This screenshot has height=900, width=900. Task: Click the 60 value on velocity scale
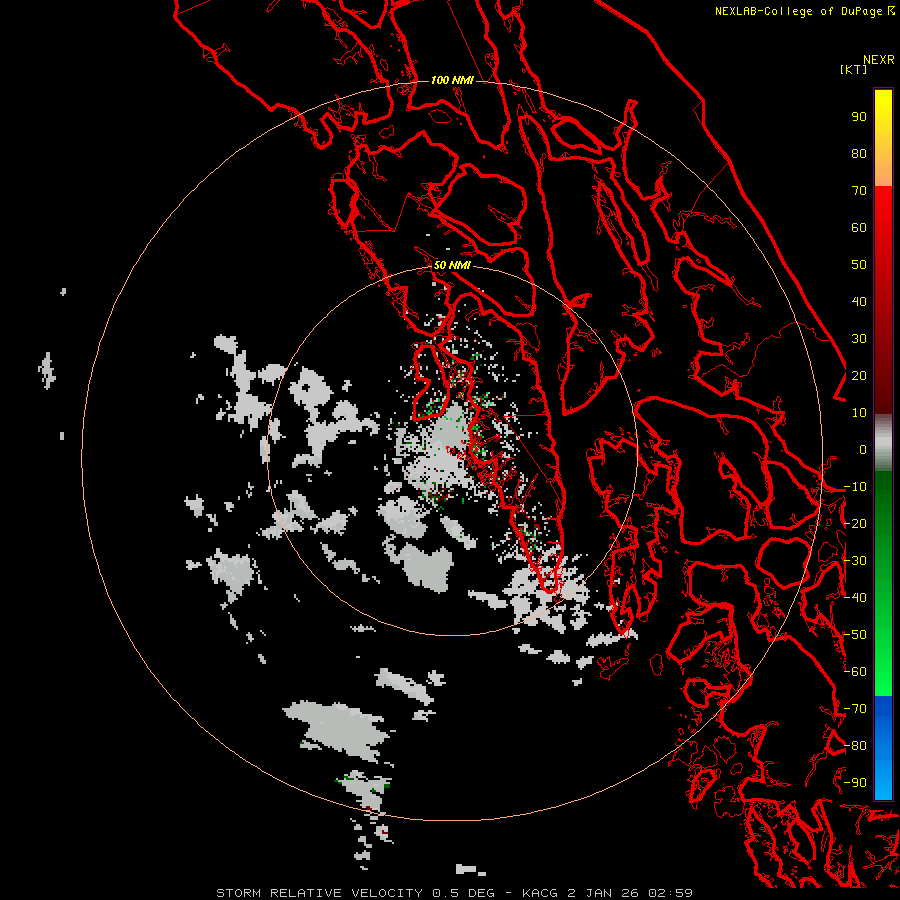coord(859,227)
